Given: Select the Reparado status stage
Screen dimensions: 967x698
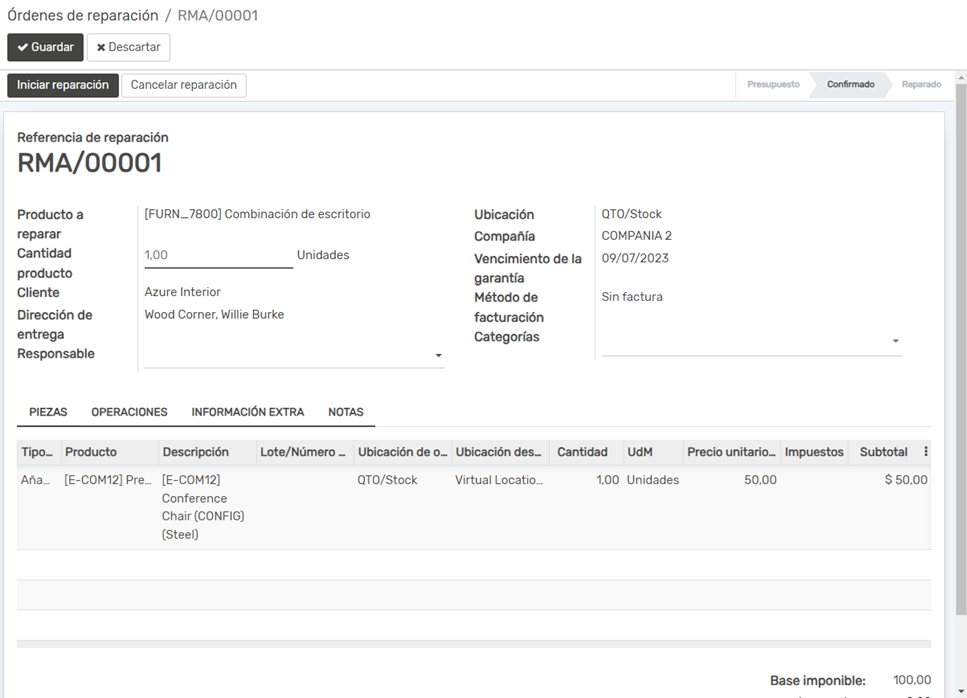Looking at the screenshot, I should 921,85.
